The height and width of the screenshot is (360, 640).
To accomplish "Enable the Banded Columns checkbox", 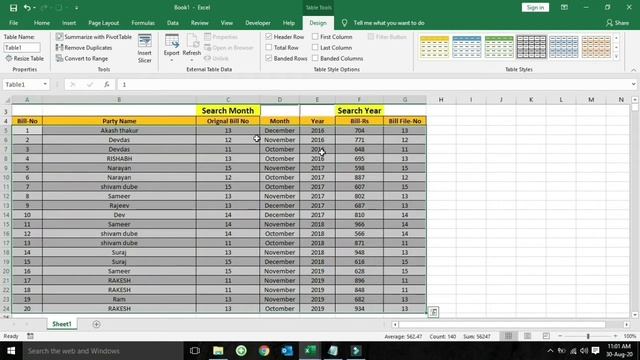I will coord(315,58).
